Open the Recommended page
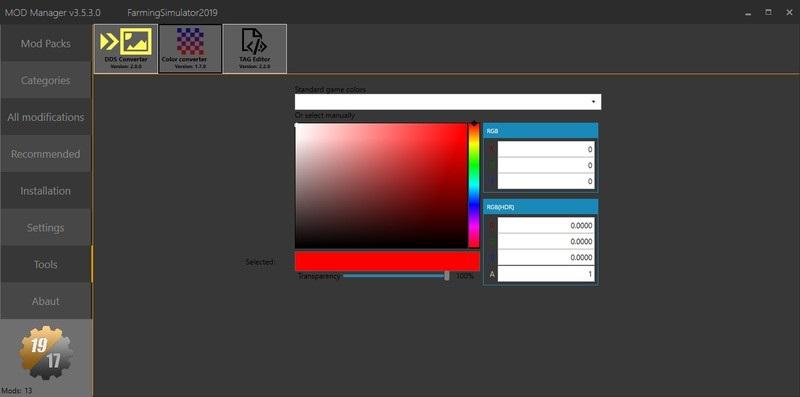Viewport: 800px width, 397px height. tap(46, 154)
